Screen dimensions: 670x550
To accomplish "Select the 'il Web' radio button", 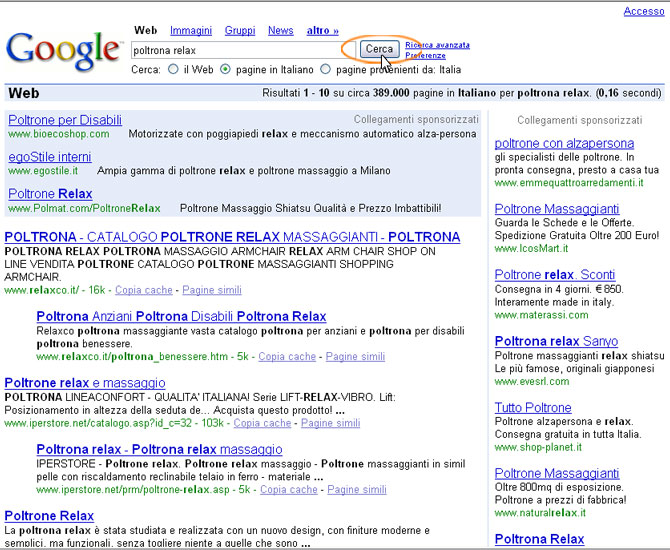I will point(173,69).
